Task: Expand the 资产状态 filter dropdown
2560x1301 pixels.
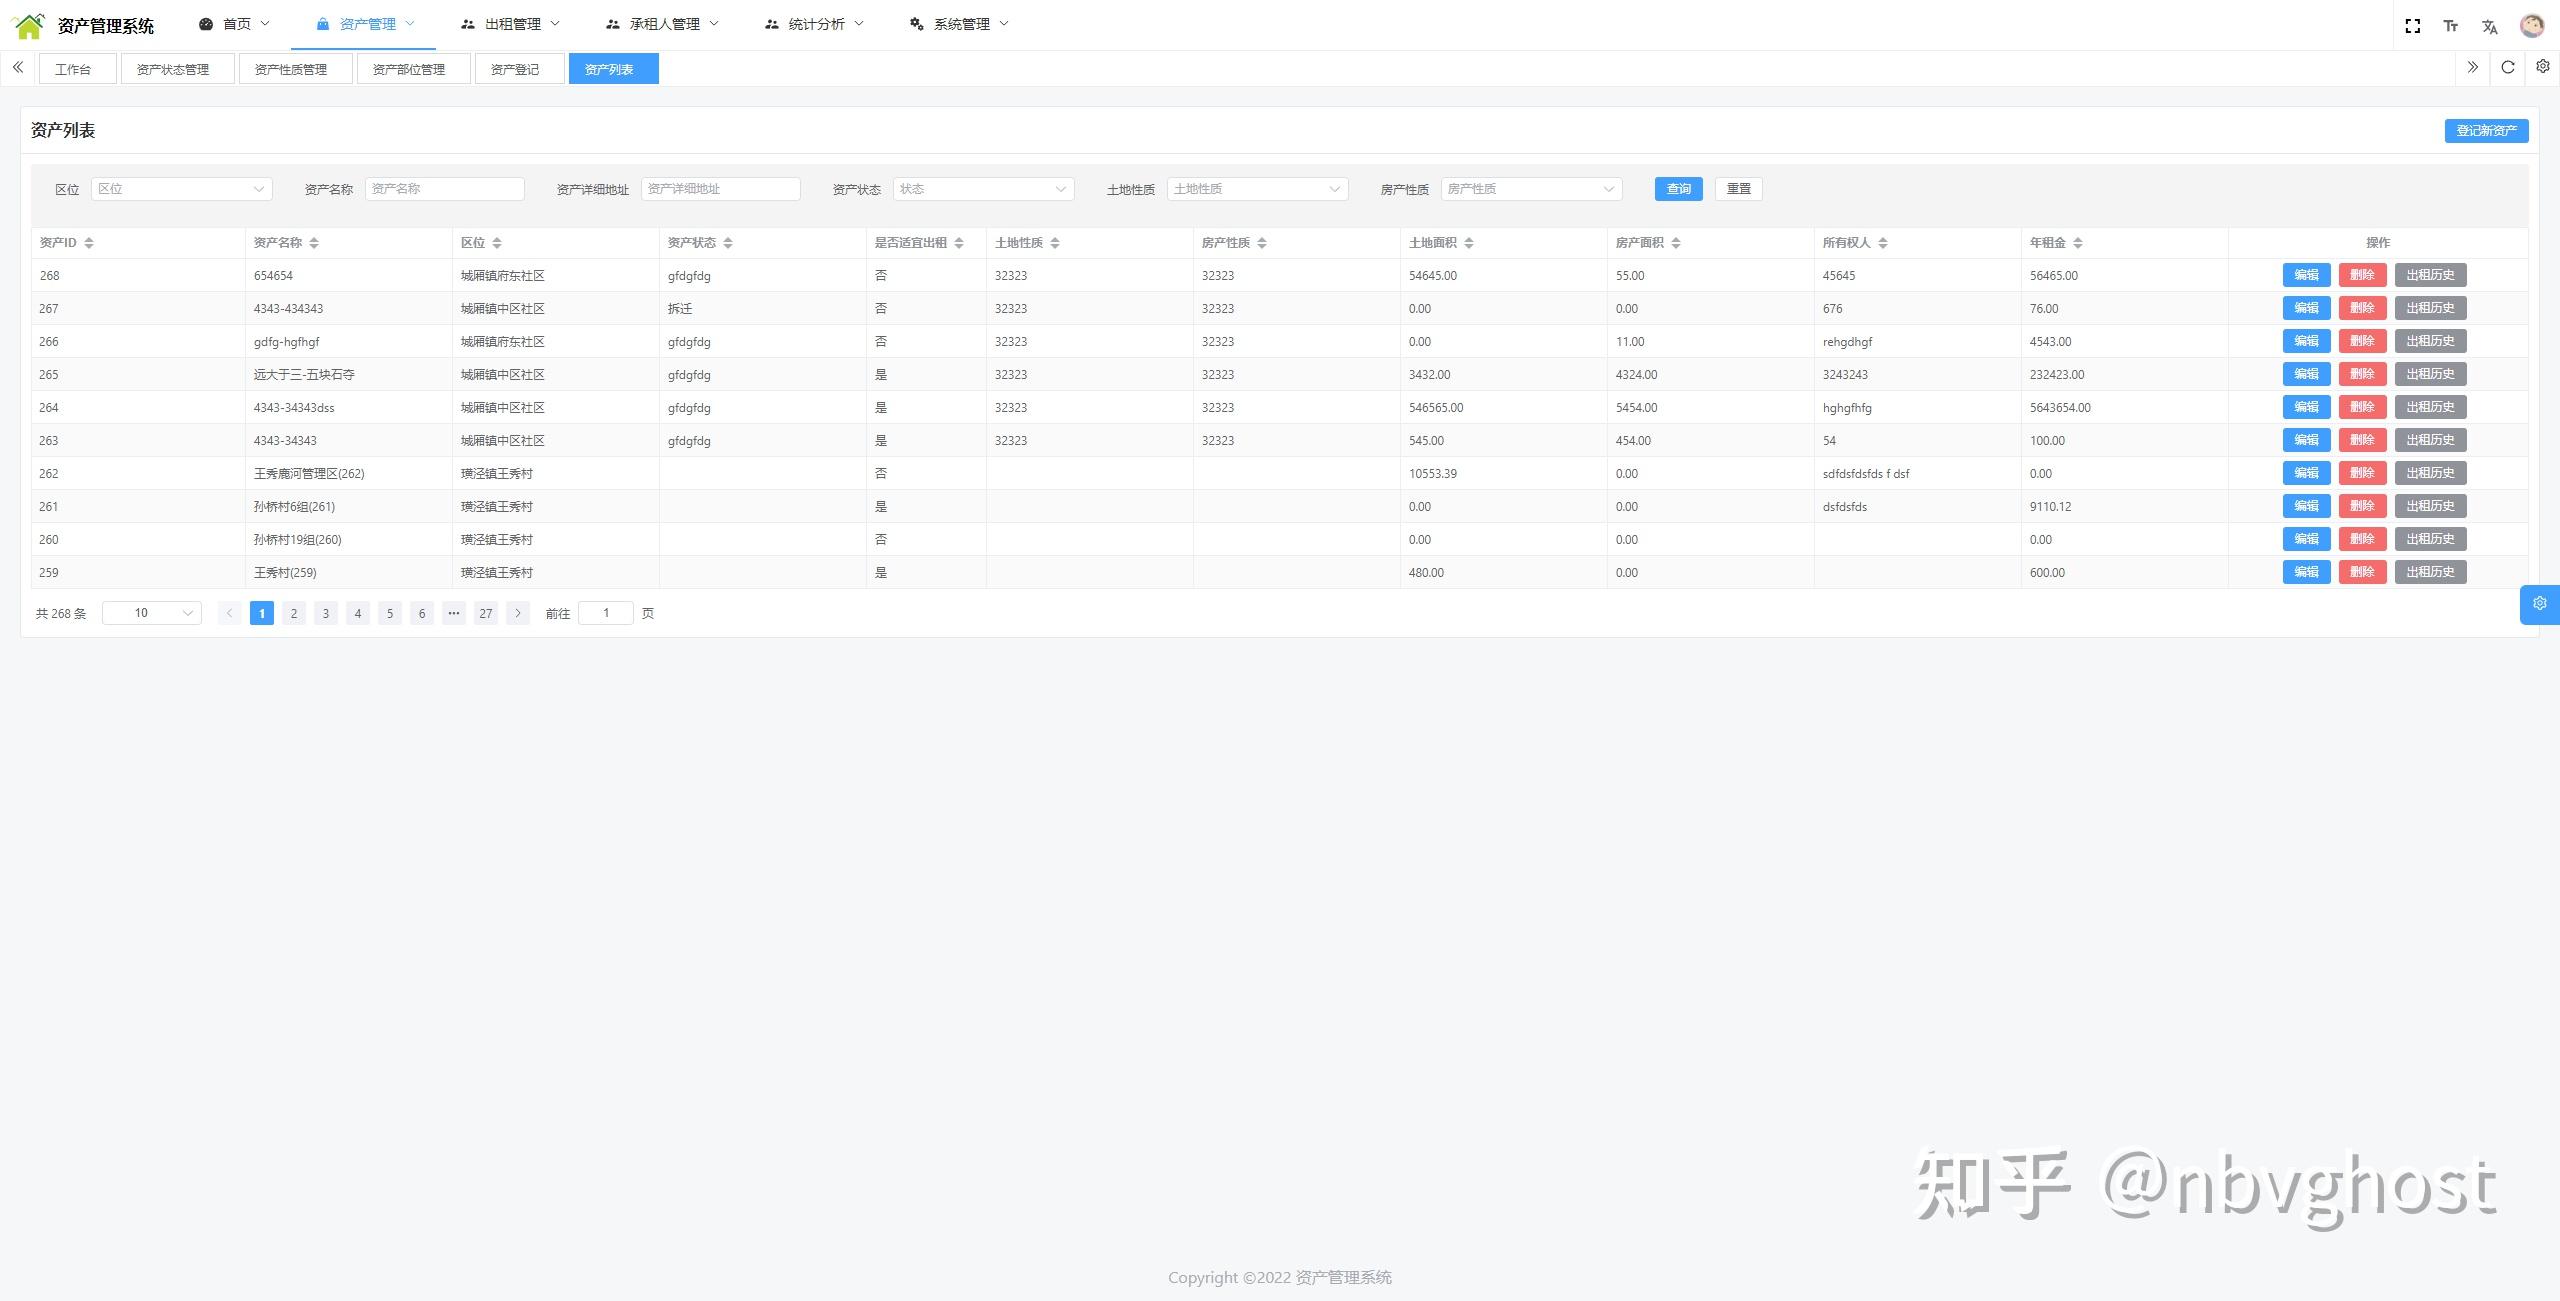Action: click(x=982, y=189)
